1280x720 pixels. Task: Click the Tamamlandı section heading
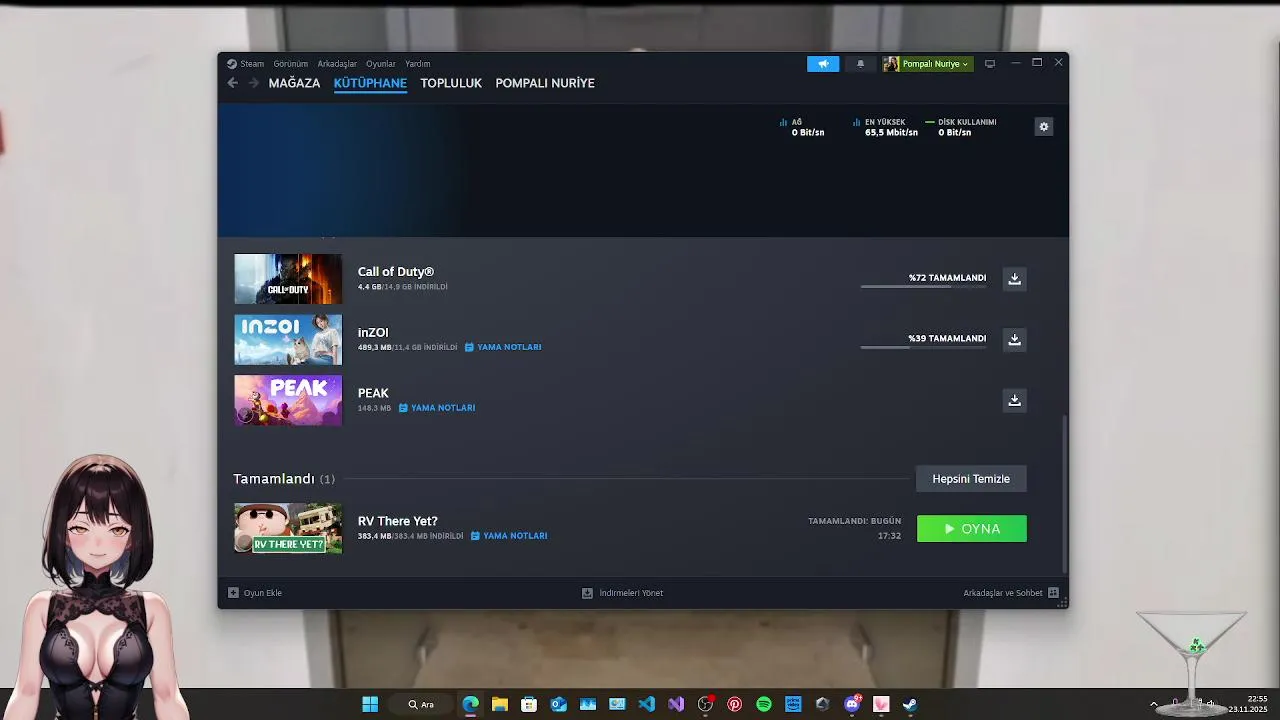click(274, 479)
